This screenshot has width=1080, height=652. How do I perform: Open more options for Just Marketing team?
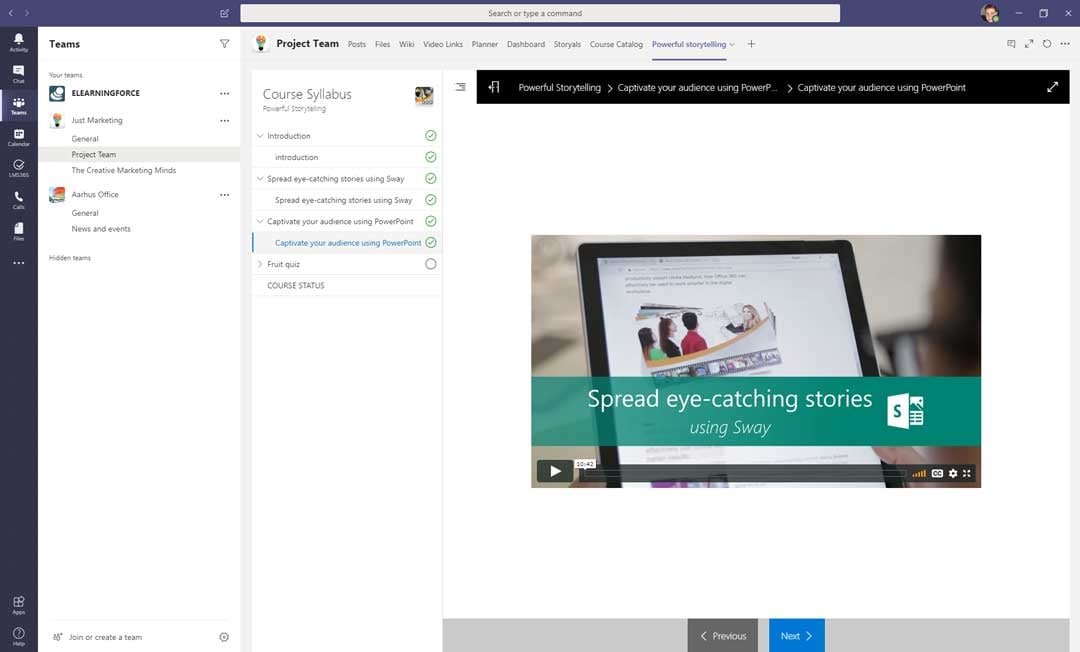click(225, 120)
